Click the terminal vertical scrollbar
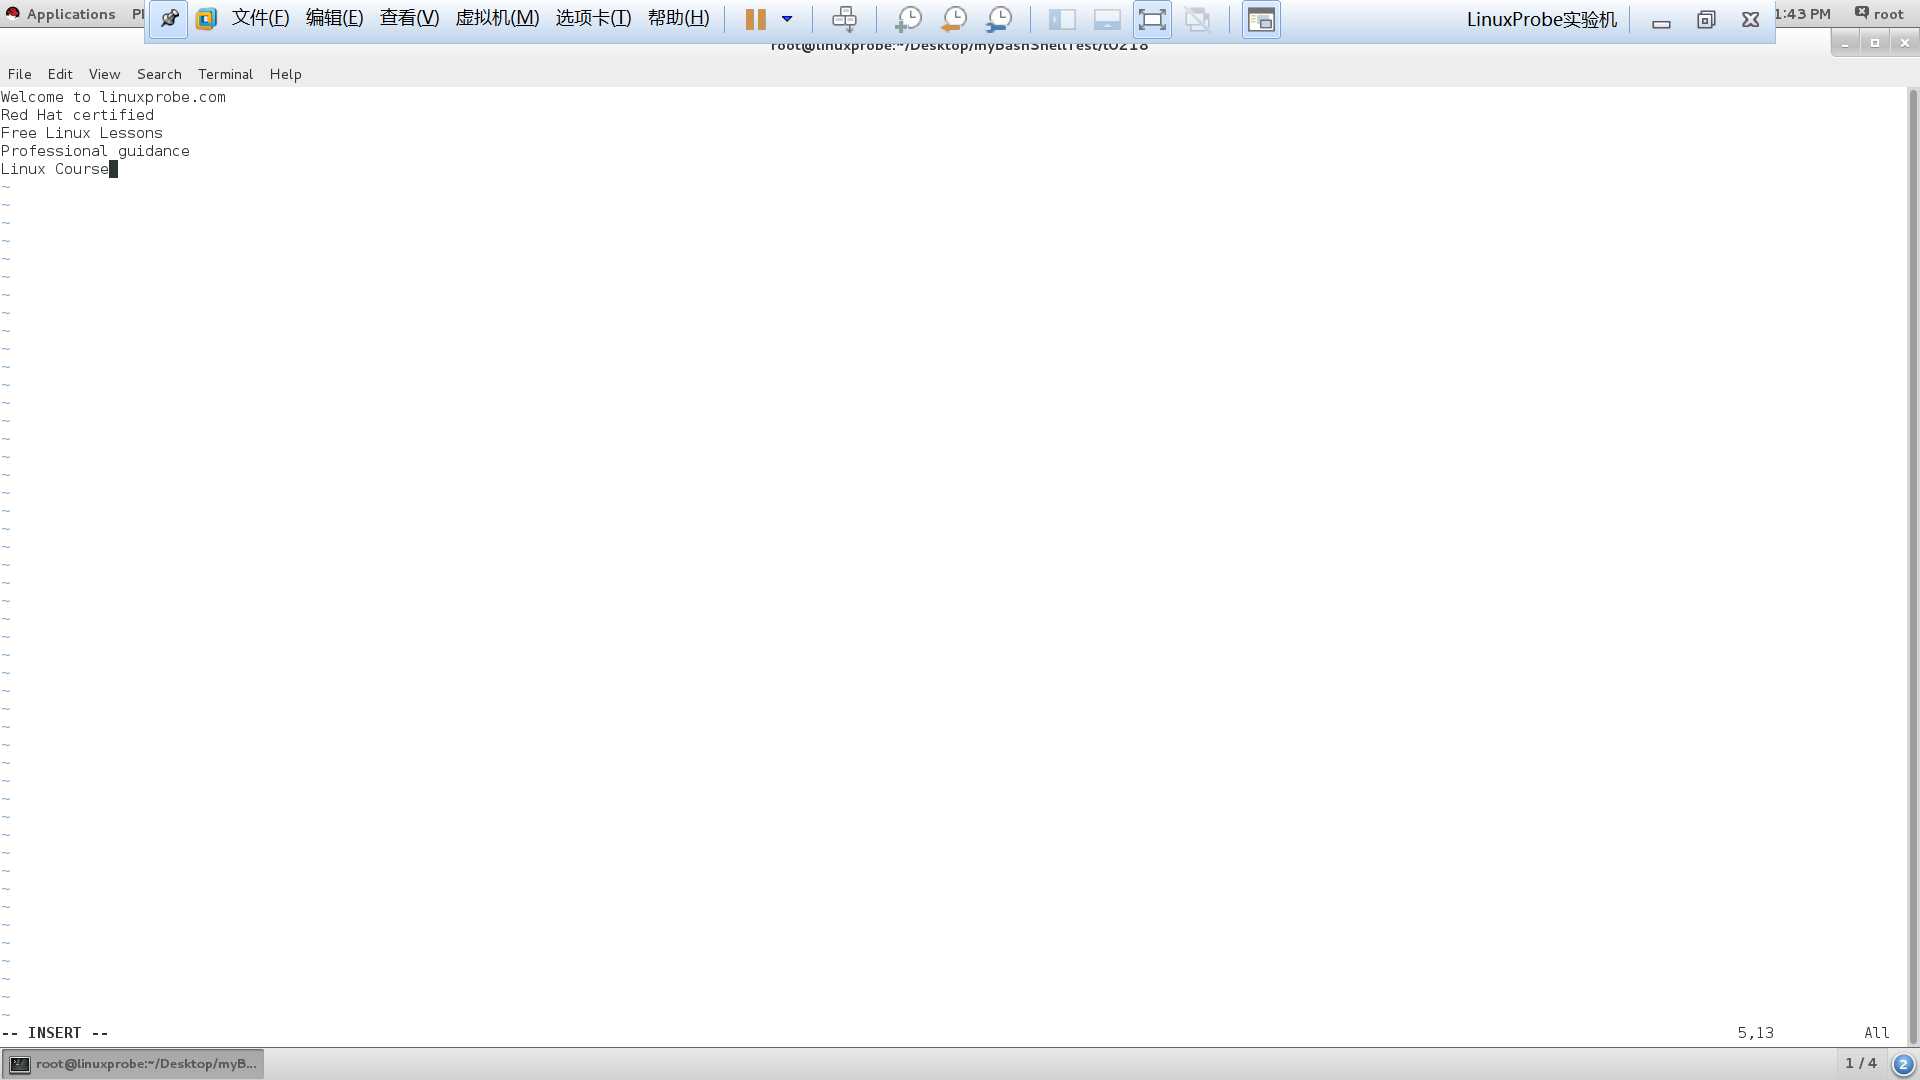The width and height of the screenshot is (1920, 1080). (x=1913, y=566)
